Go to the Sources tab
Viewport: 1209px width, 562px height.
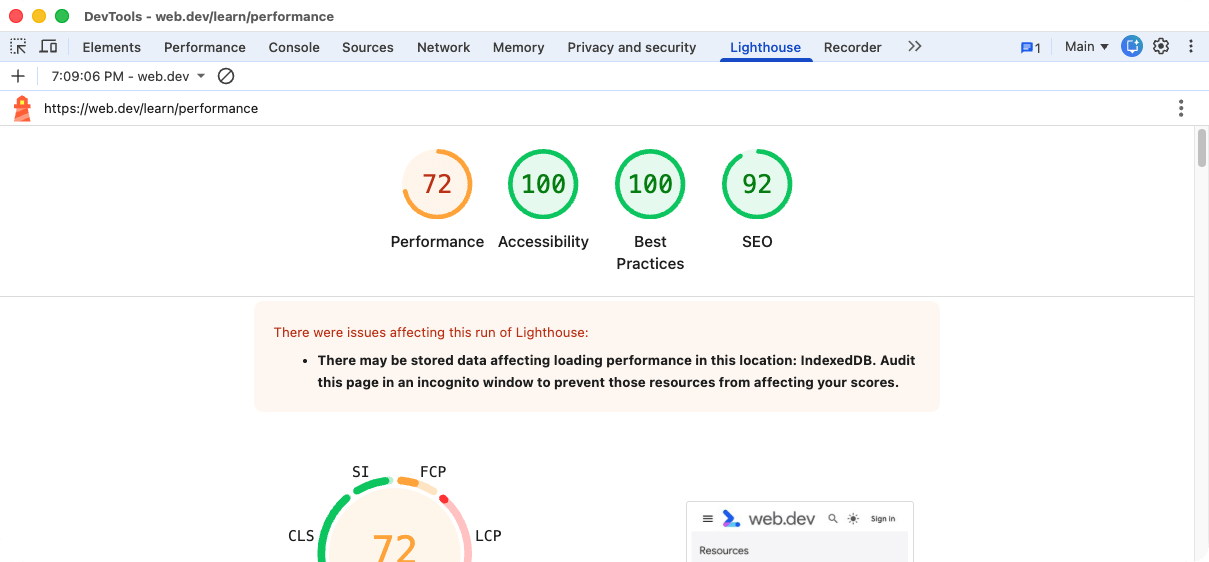tap(368, 47)
